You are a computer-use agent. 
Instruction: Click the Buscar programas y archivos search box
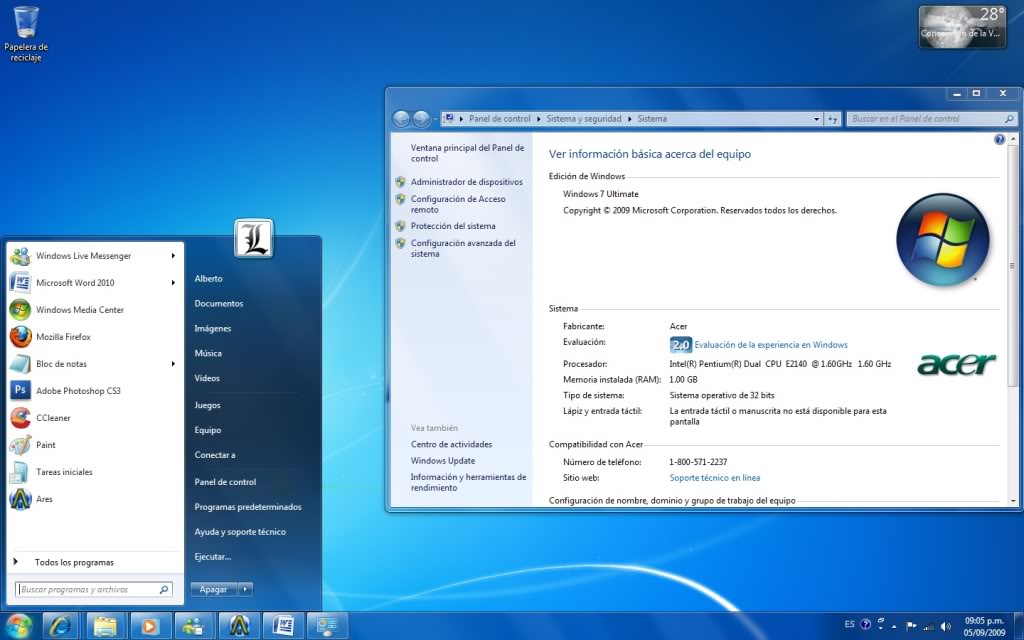88,589
